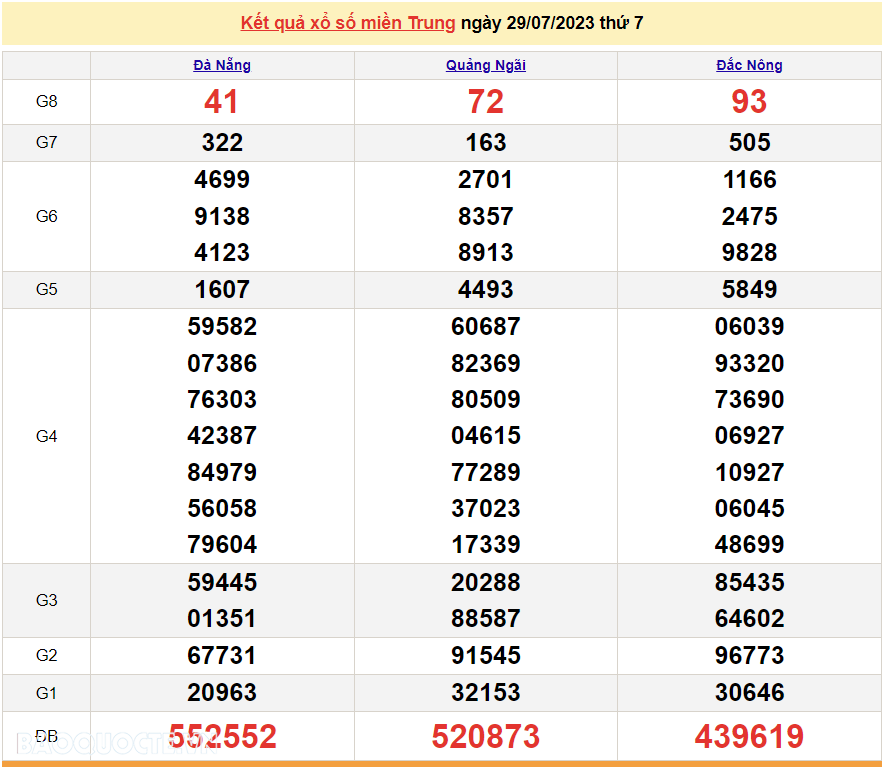Screen dimensions: 882x767
Task: Click the G7 number 322
Action: click(x=222, y=143)
